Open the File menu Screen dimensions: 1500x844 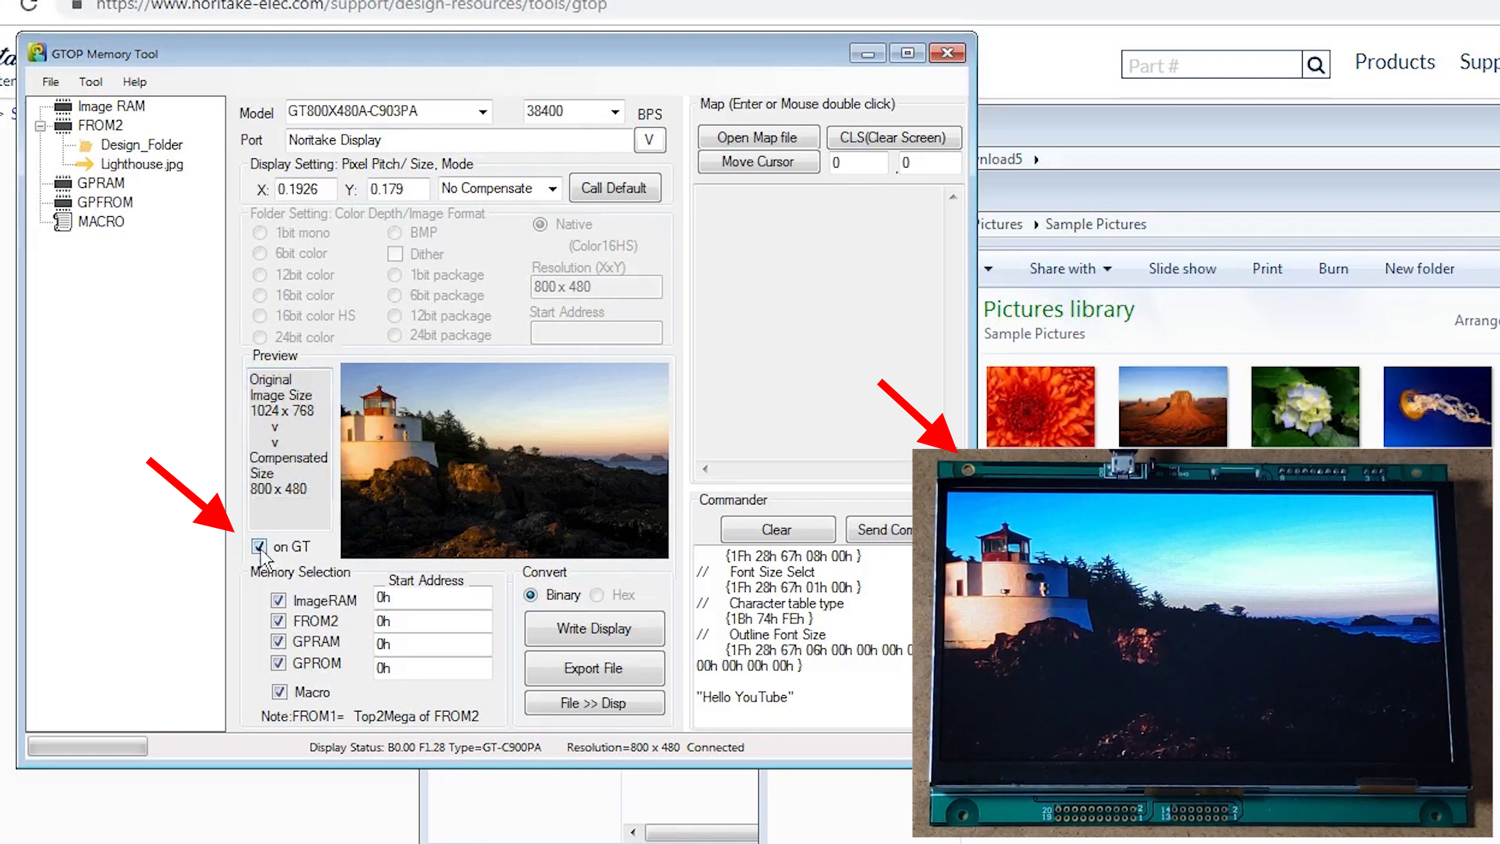pos(50,82)
